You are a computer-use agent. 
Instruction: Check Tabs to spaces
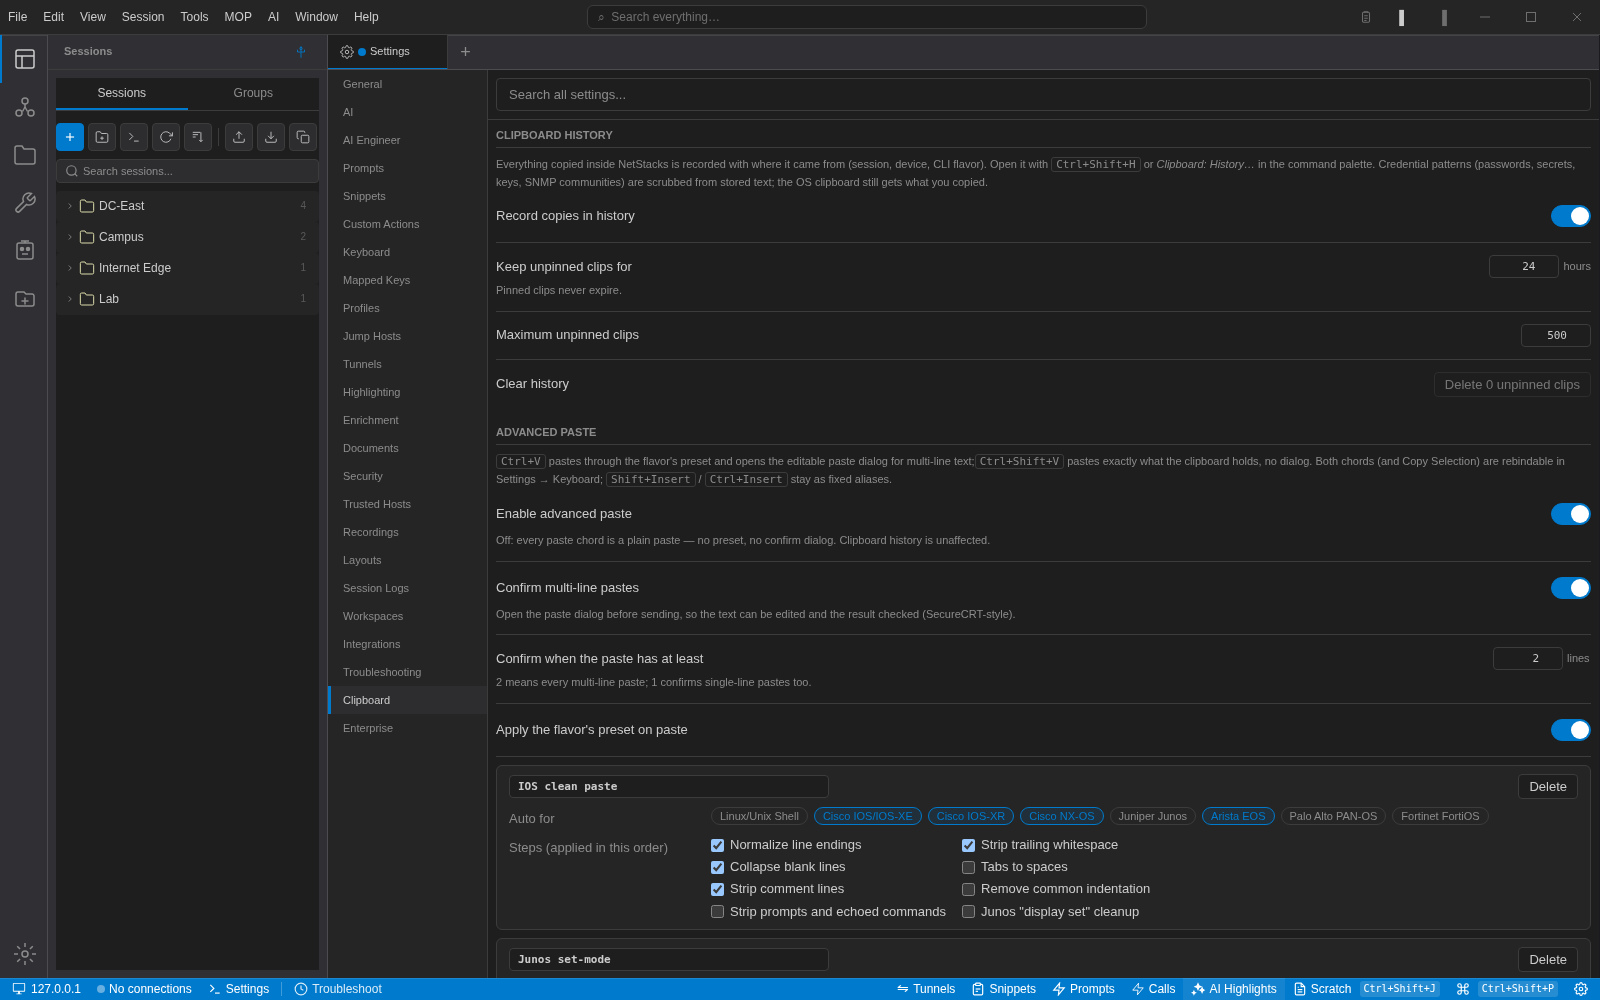coord(968,867)
